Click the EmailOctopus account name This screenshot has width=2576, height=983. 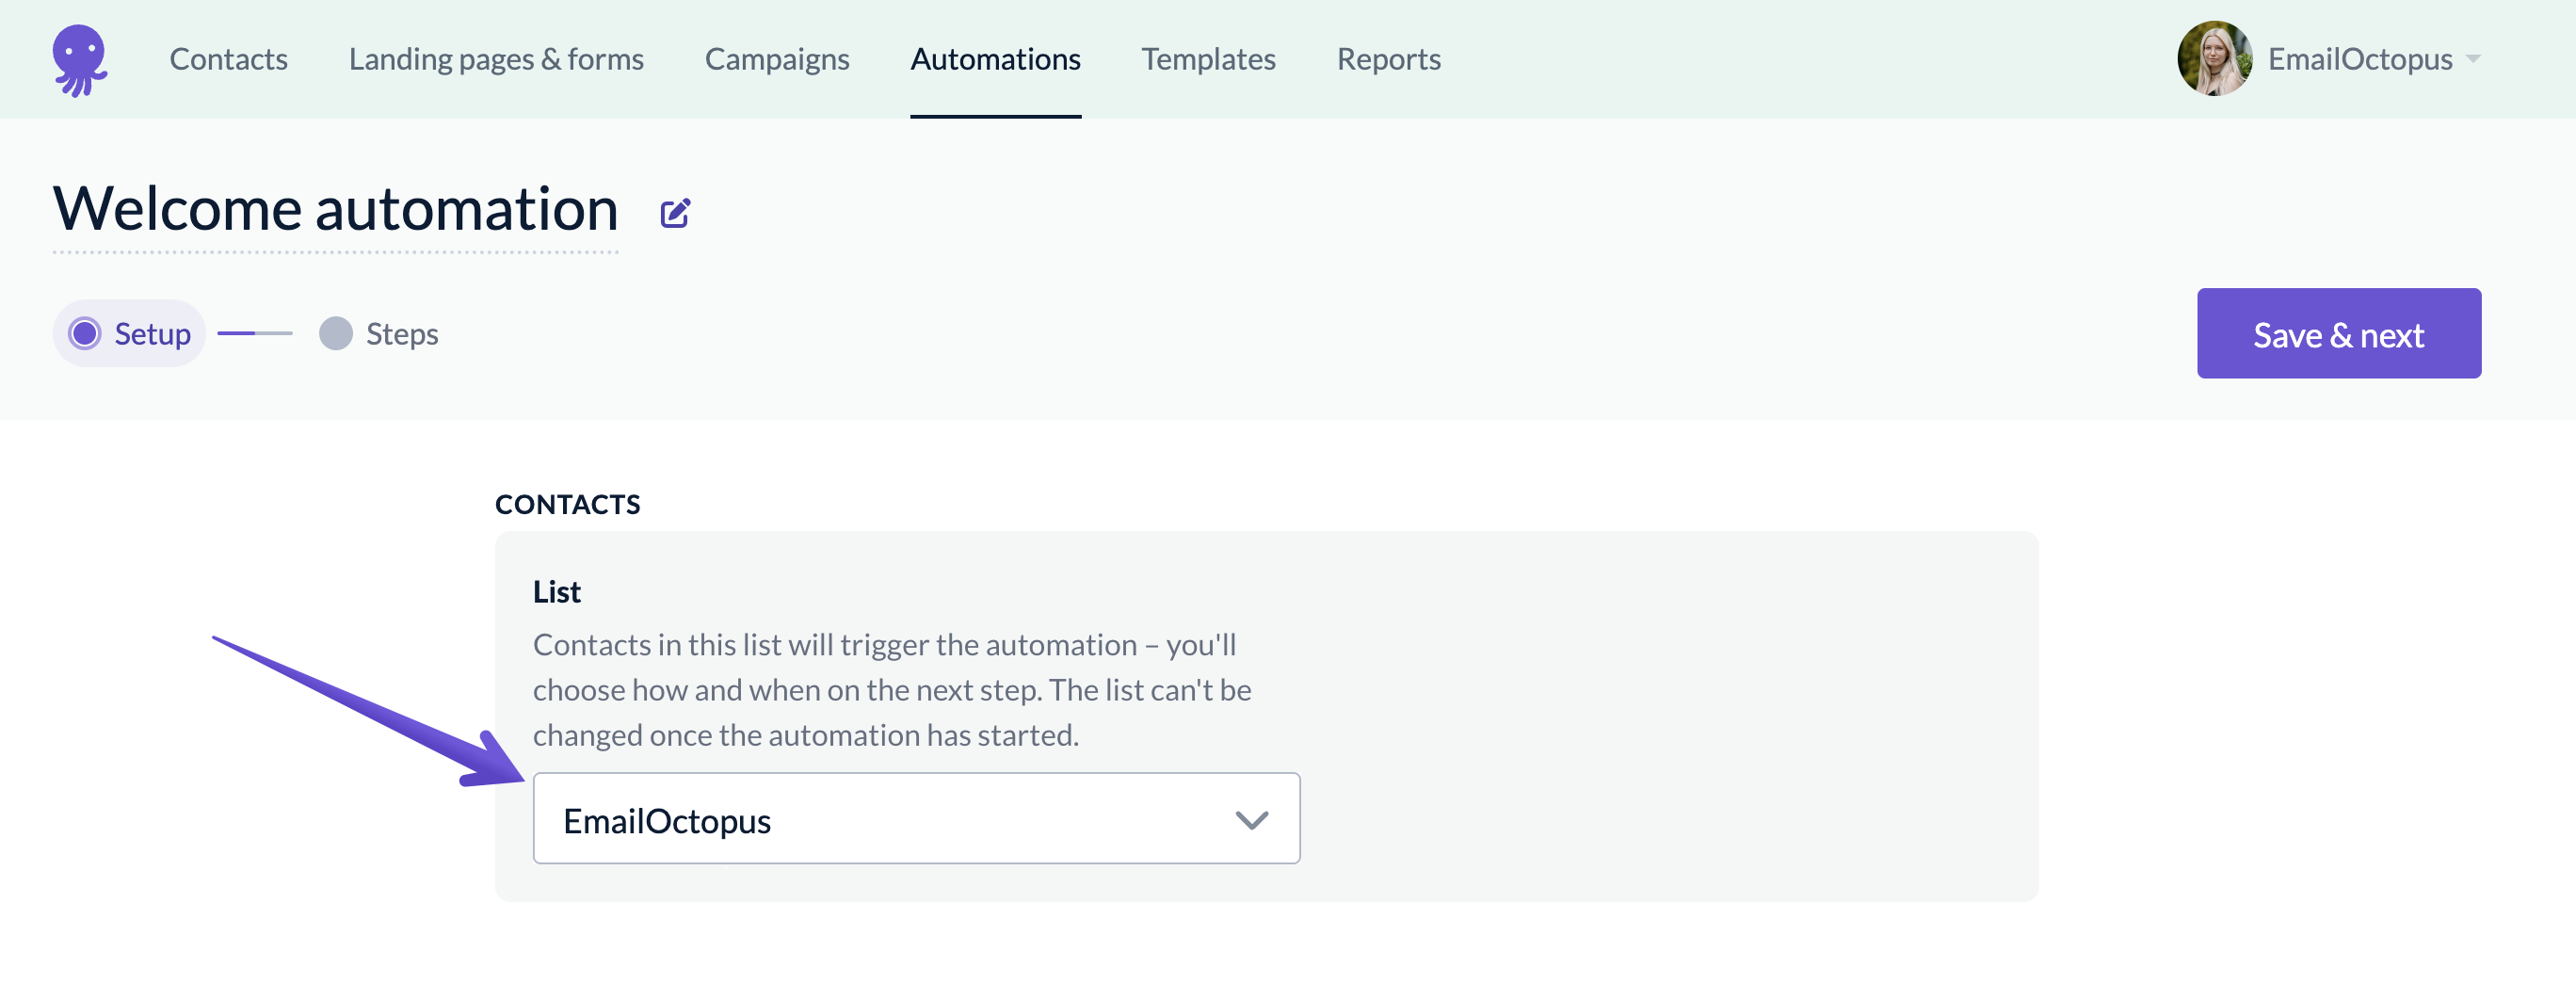[x=2359, y=59]
